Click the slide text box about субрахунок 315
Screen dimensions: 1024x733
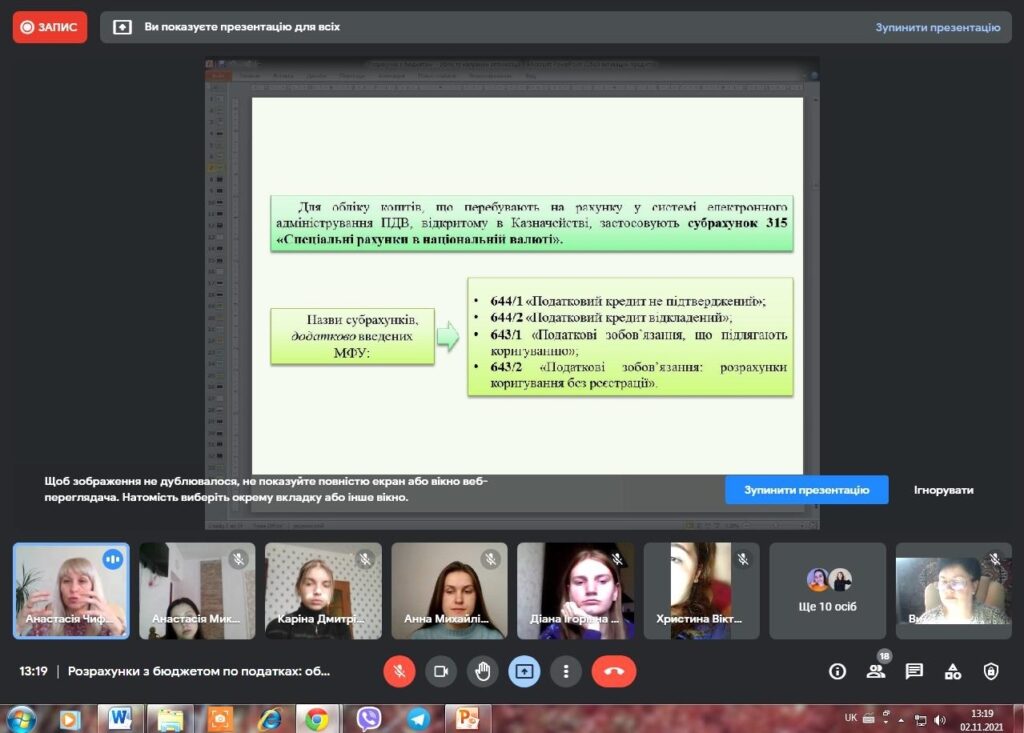[532, 223]
